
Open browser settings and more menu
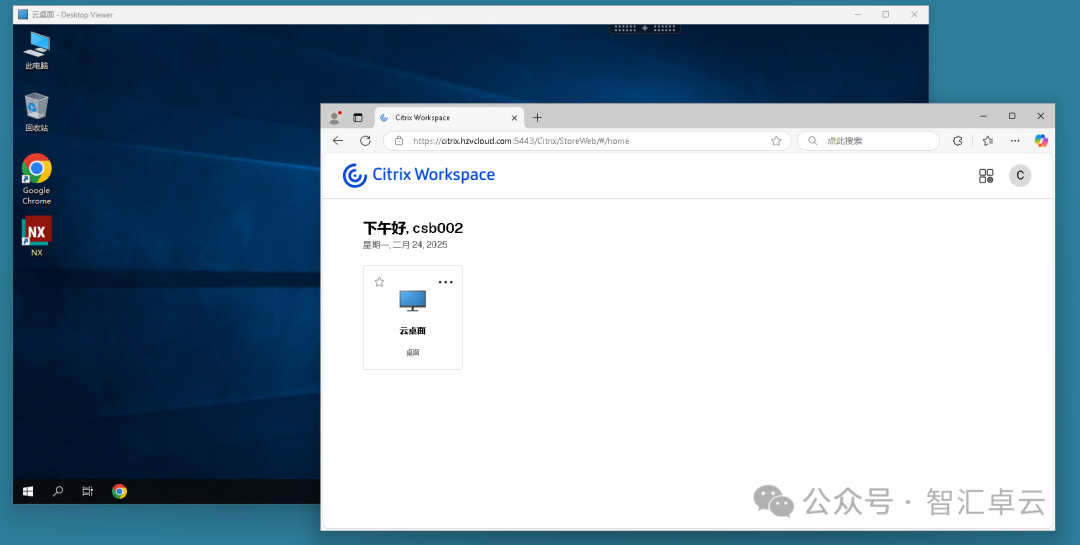tap(1015, 141)
